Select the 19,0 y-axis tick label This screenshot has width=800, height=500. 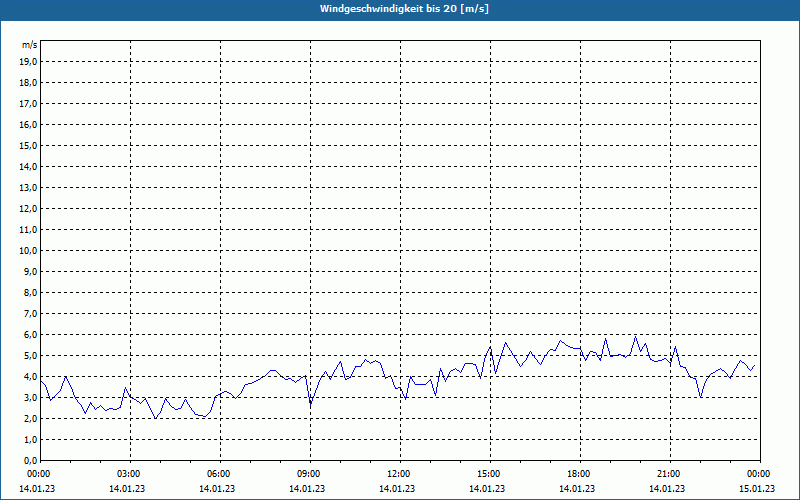29,61
